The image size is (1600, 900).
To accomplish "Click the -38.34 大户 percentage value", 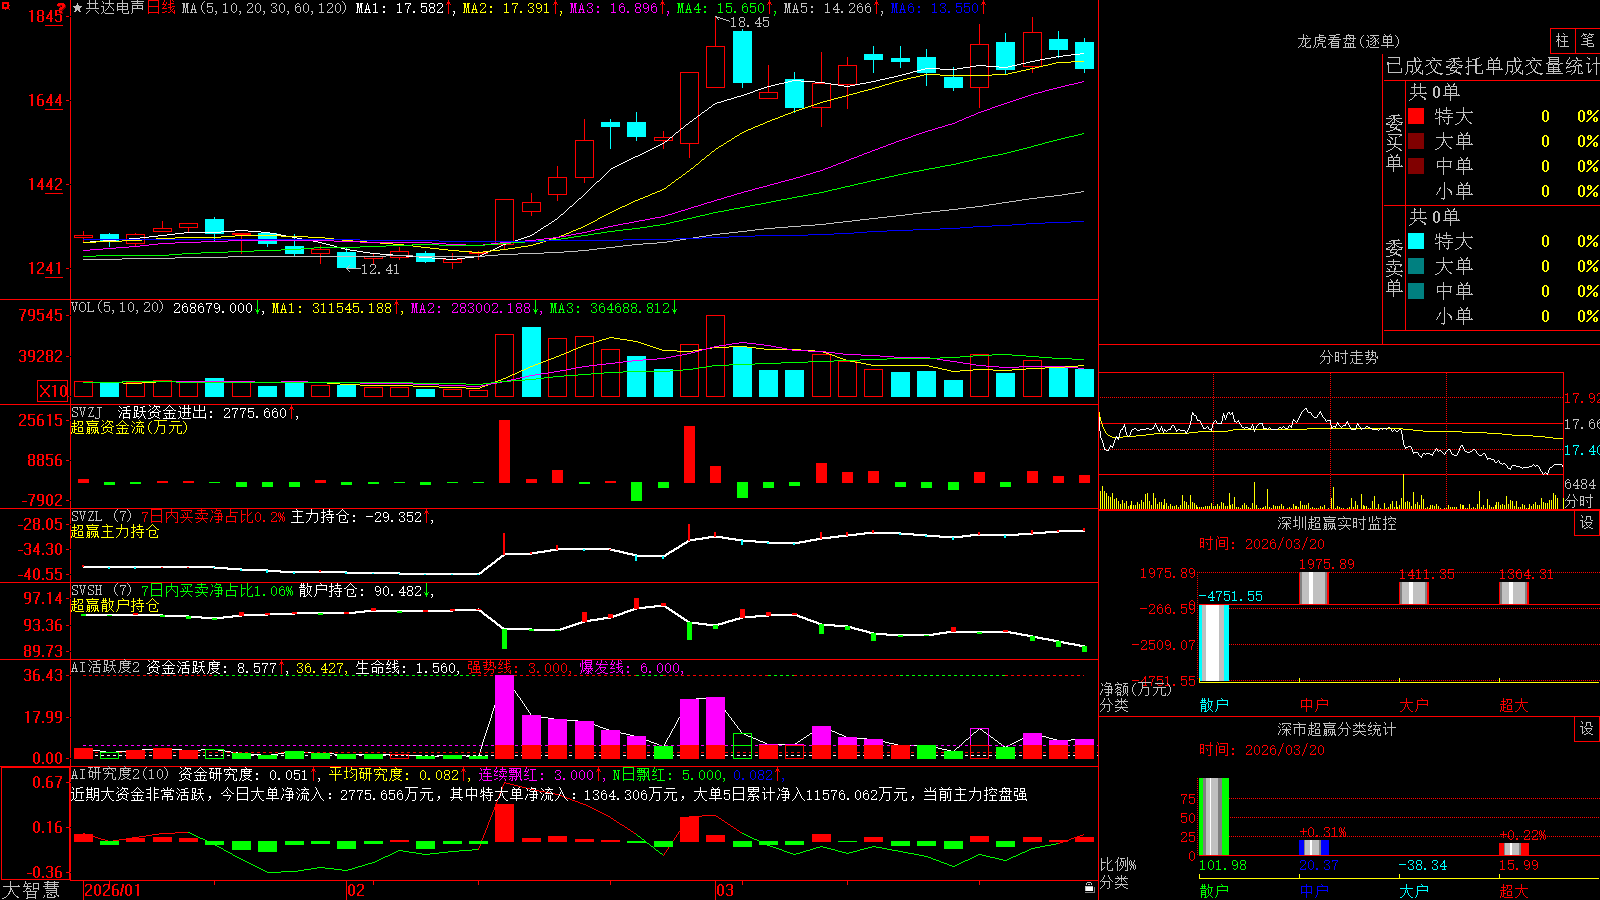I will tap(1423, 865).
